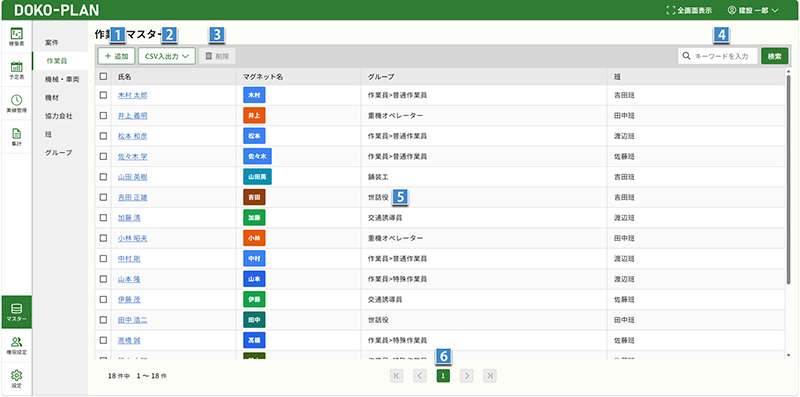Open worker 高橋 誠 link
Screen dimensions: 800x397
coord(129,340)
